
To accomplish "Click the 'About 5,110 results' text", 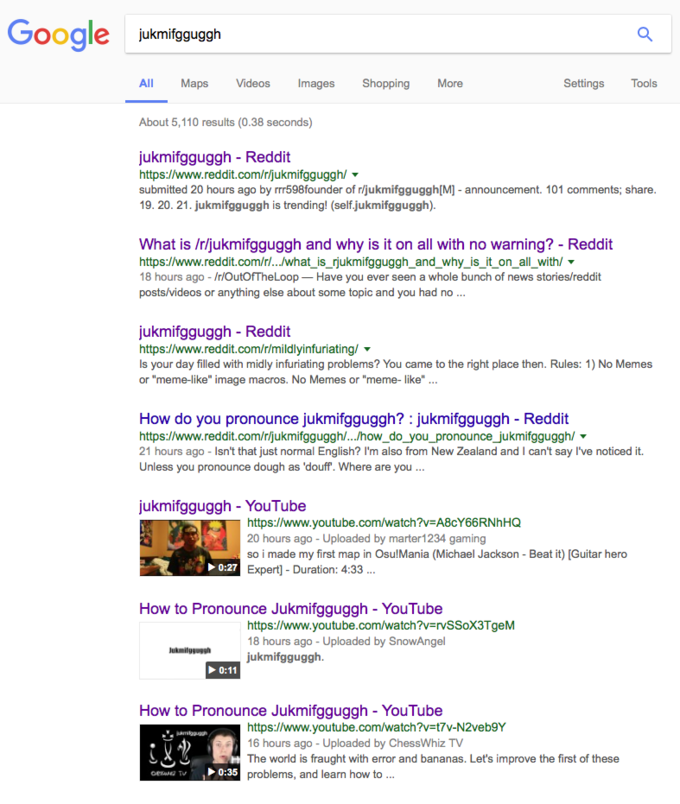I will click(226, 122).
